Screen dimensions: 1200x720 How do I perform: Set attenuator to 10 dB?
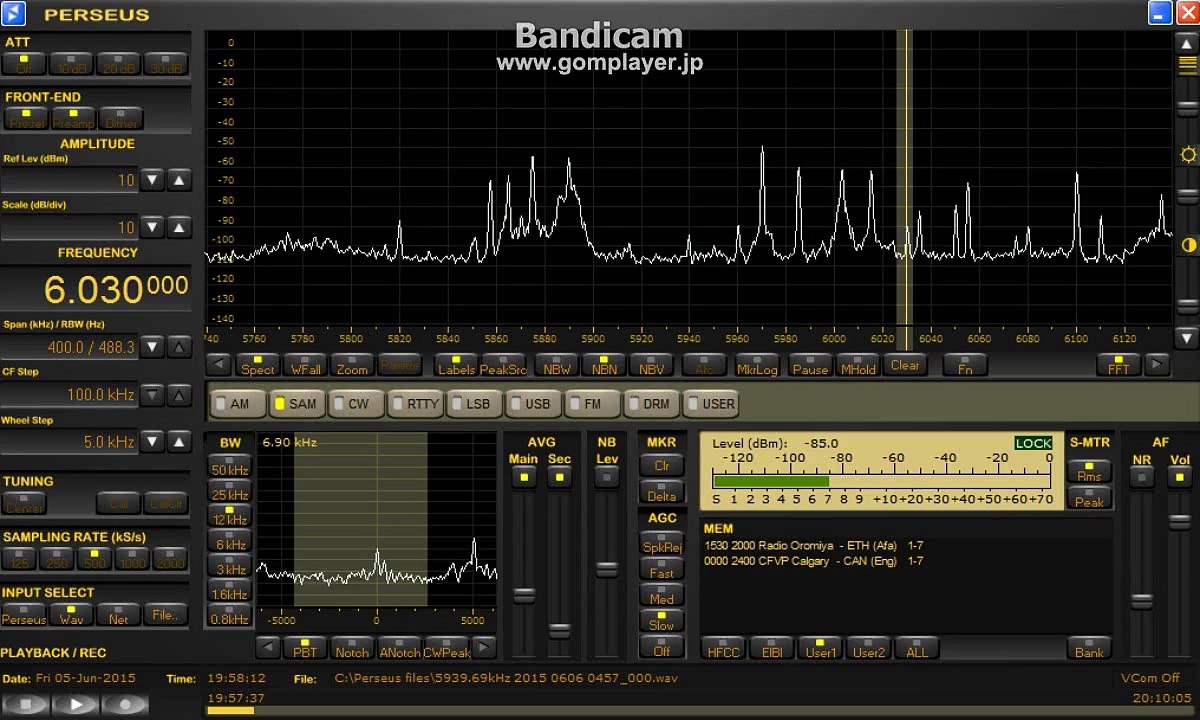(x=71, y=64)
